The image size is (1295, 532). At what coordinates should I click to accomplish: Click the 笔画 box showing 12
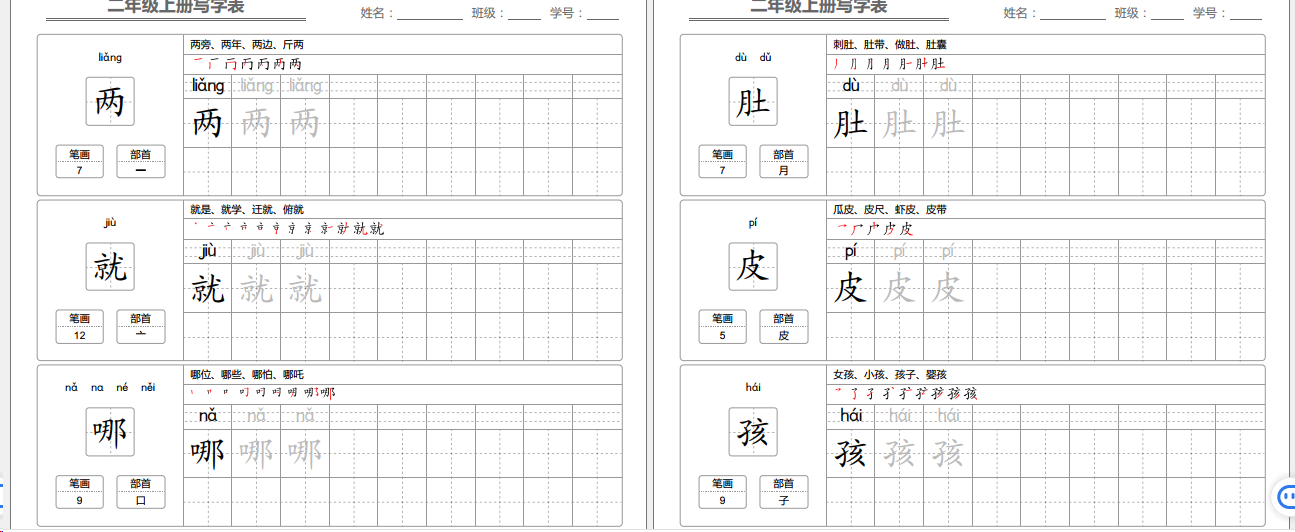pos(80,327)
